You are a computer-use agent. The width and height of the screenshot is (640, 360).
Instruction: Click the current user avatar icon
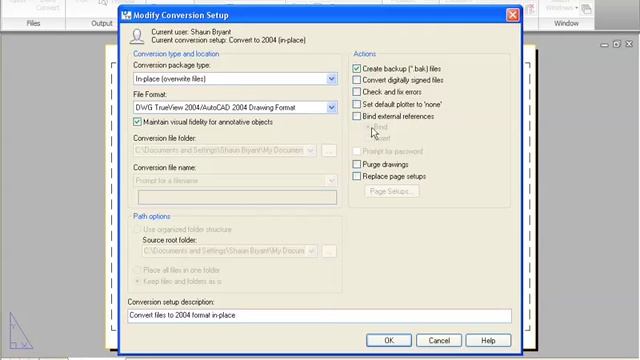(137, 36)
